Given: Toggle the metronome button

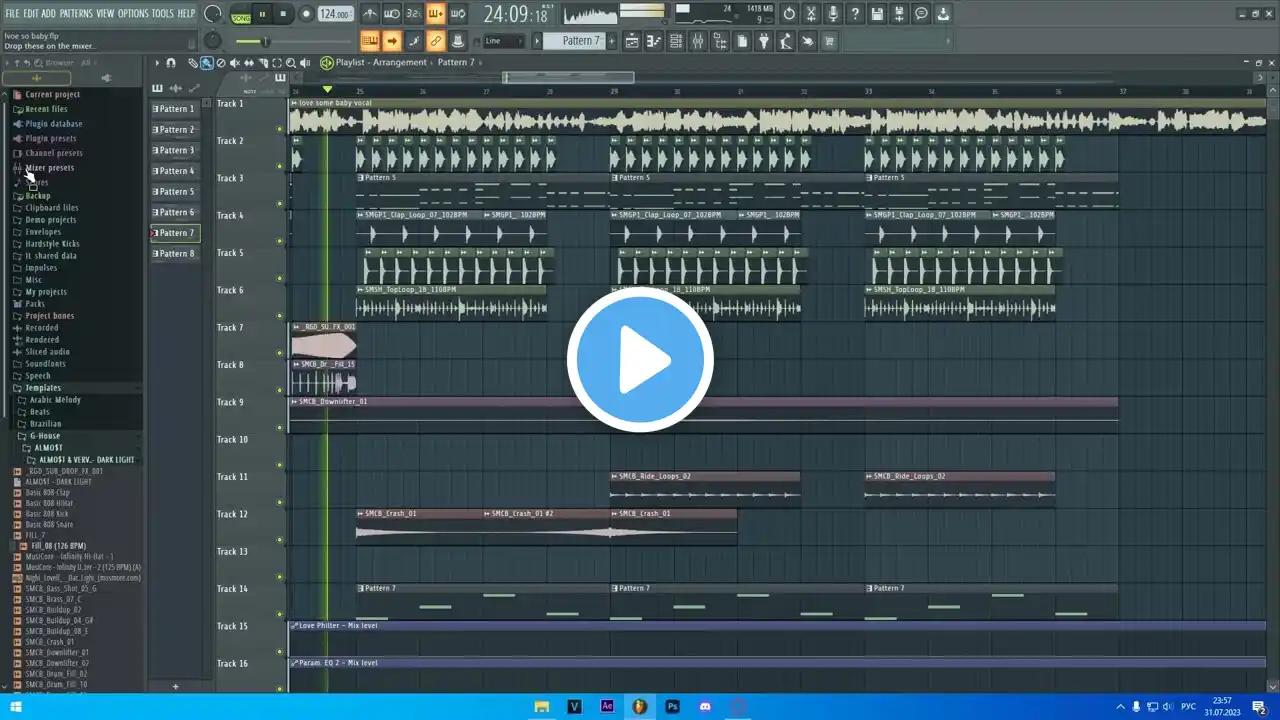Looking at the screenshot, I should [370, 14].
